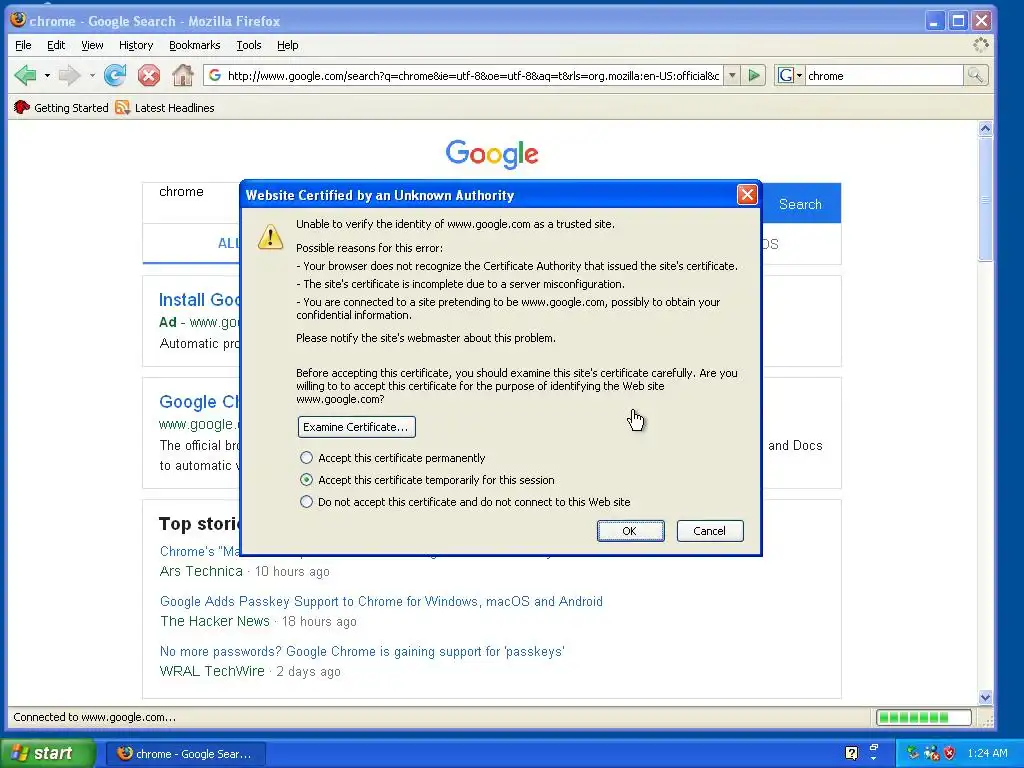The height and width of the screenshot is (768, 1024).
Task: Click the warning triangle icon in dialog
Action: (x=270, y=236)
